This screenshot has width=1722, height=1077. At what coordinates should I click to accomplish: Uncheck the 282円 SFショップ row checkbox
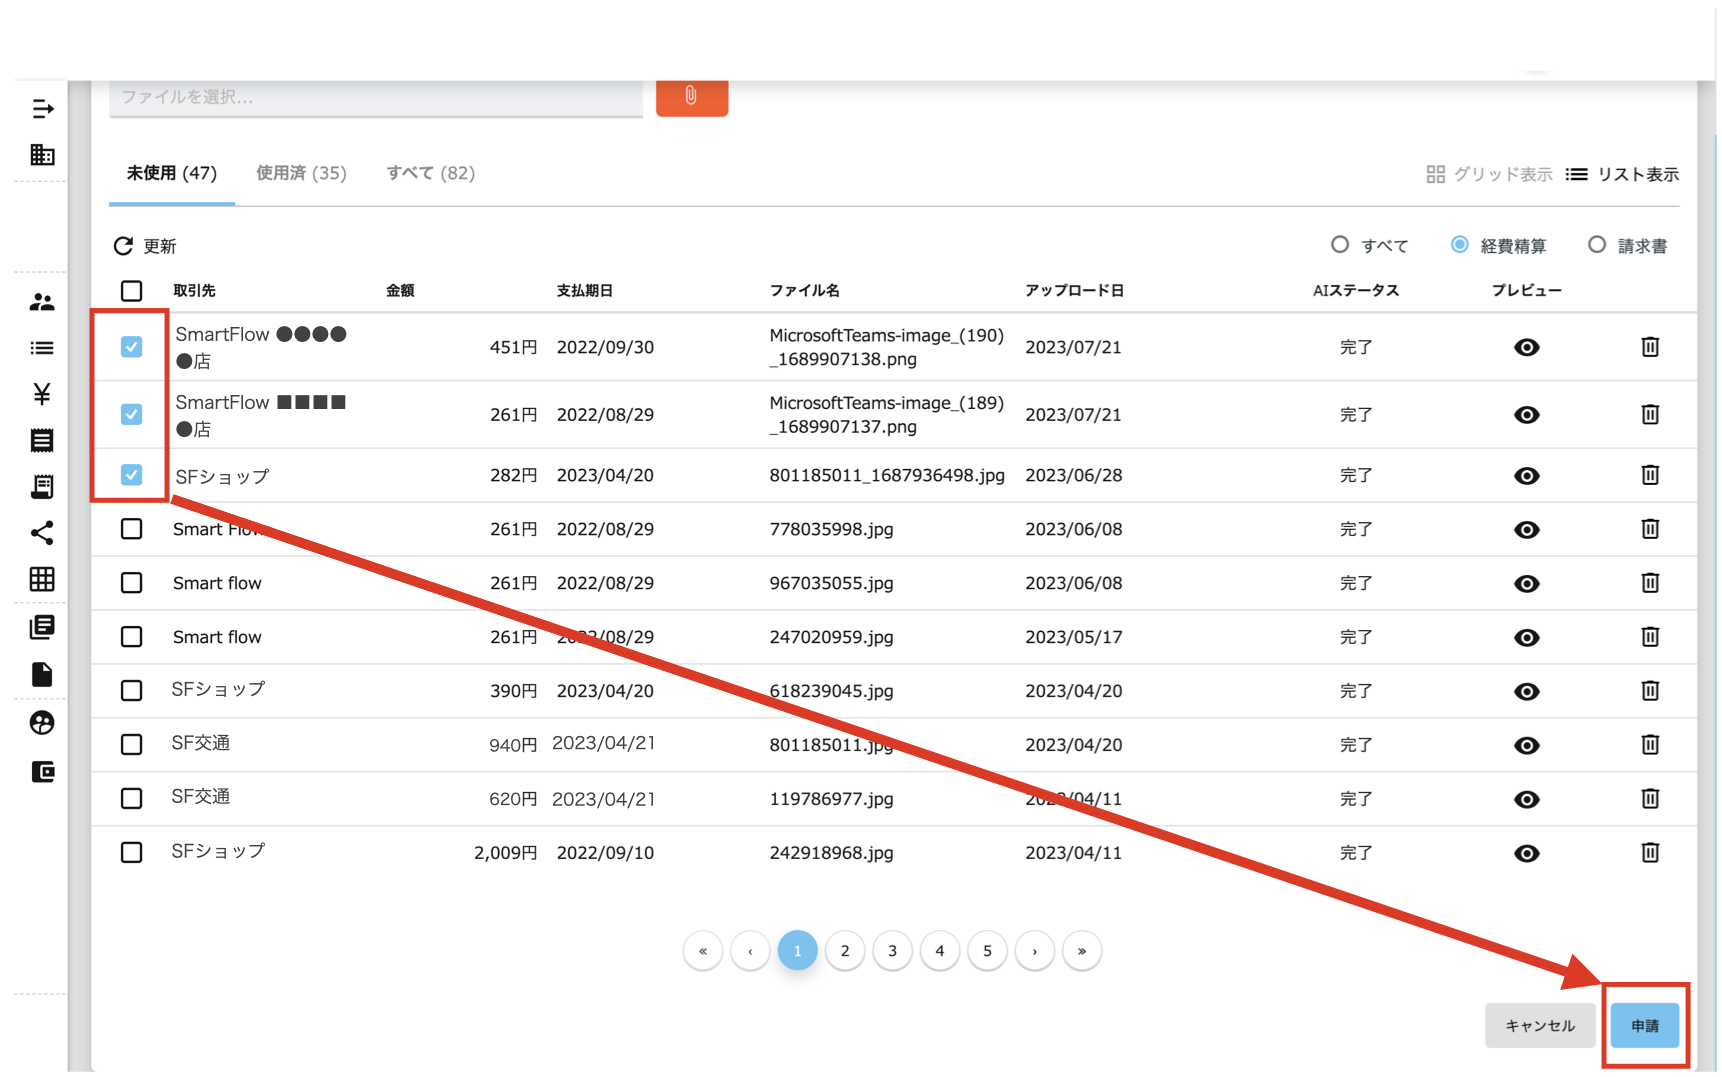(x=131, y=475)
